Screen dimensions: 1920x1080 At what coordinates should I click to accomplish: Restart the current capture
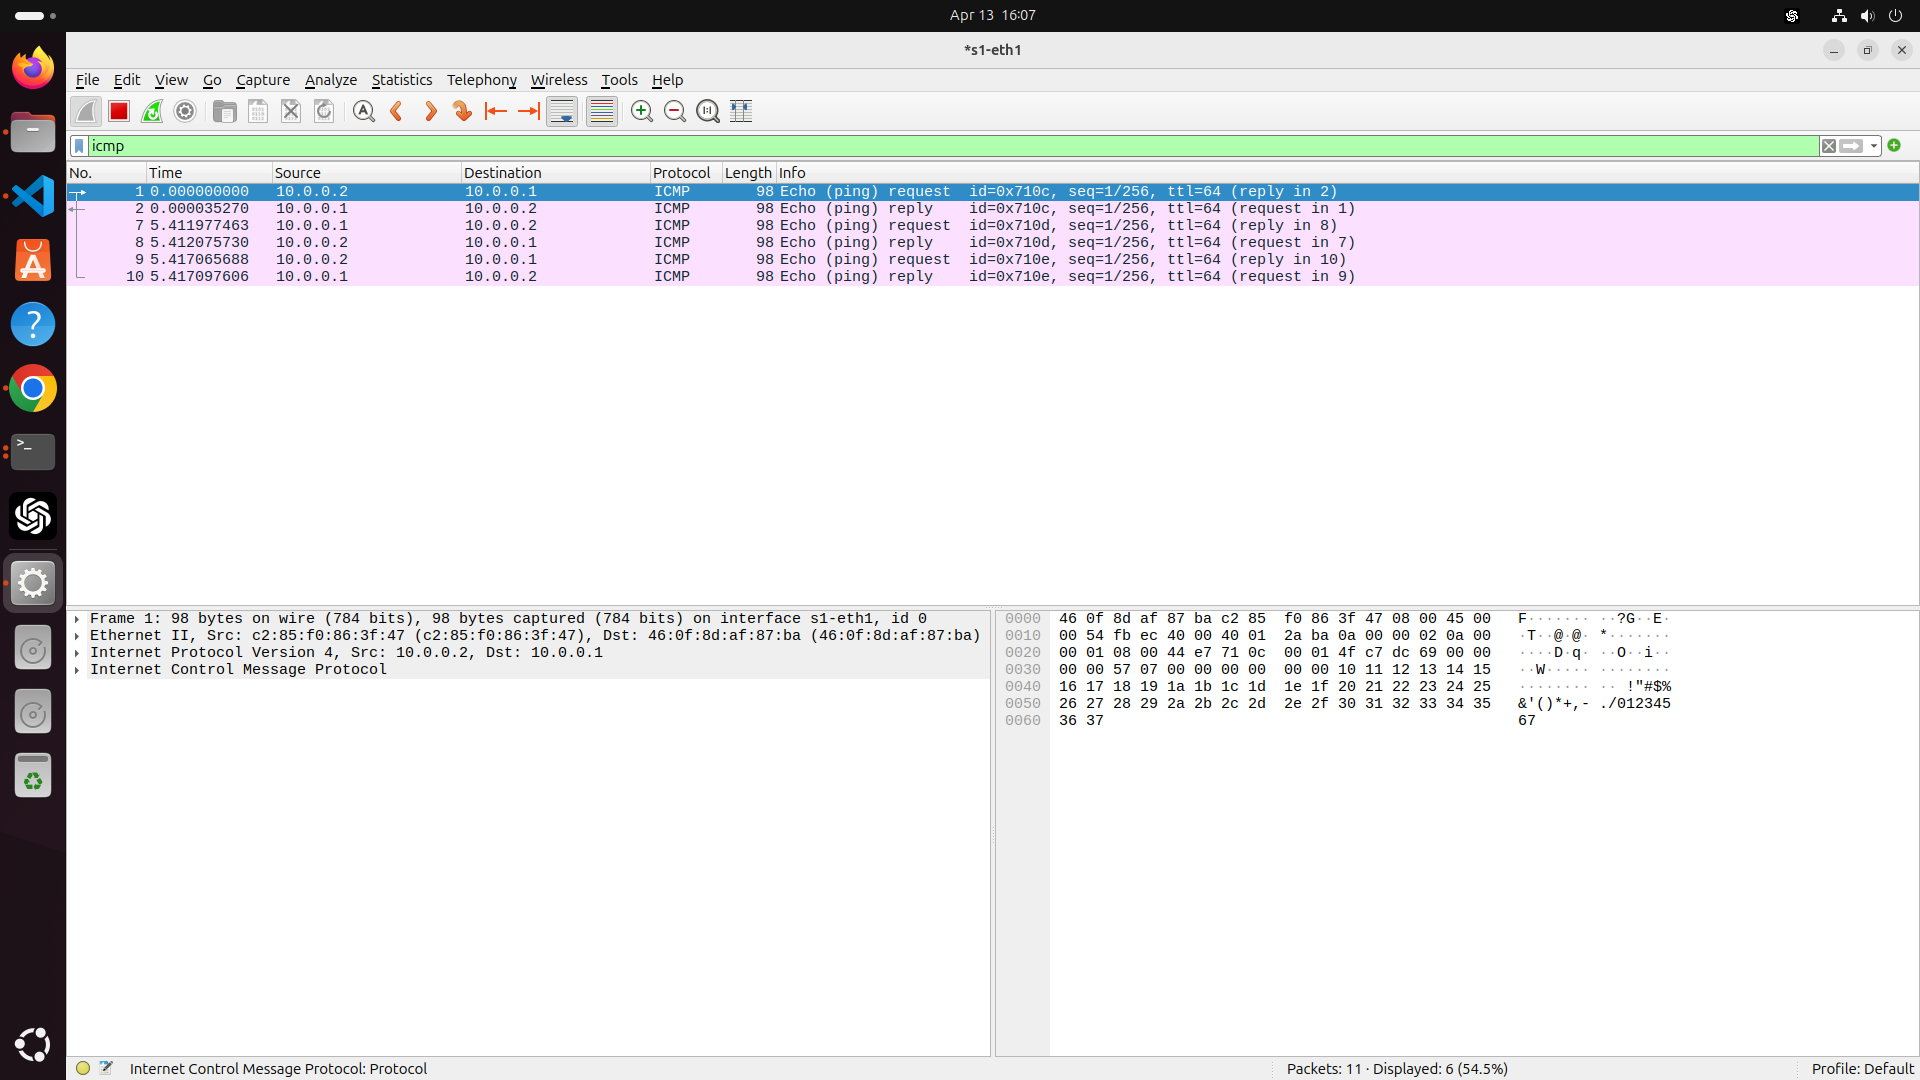[151, 111]
